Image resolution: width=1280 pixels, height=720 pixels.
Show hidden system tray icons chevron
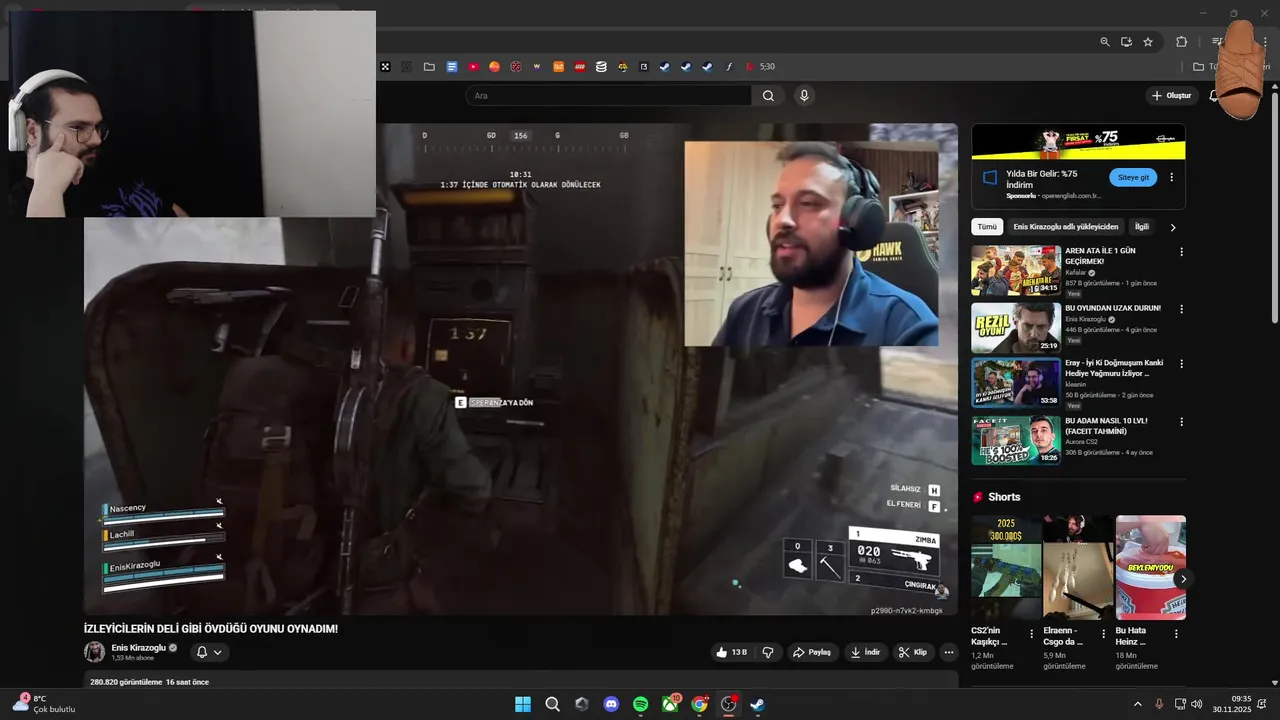[1137, 704]
